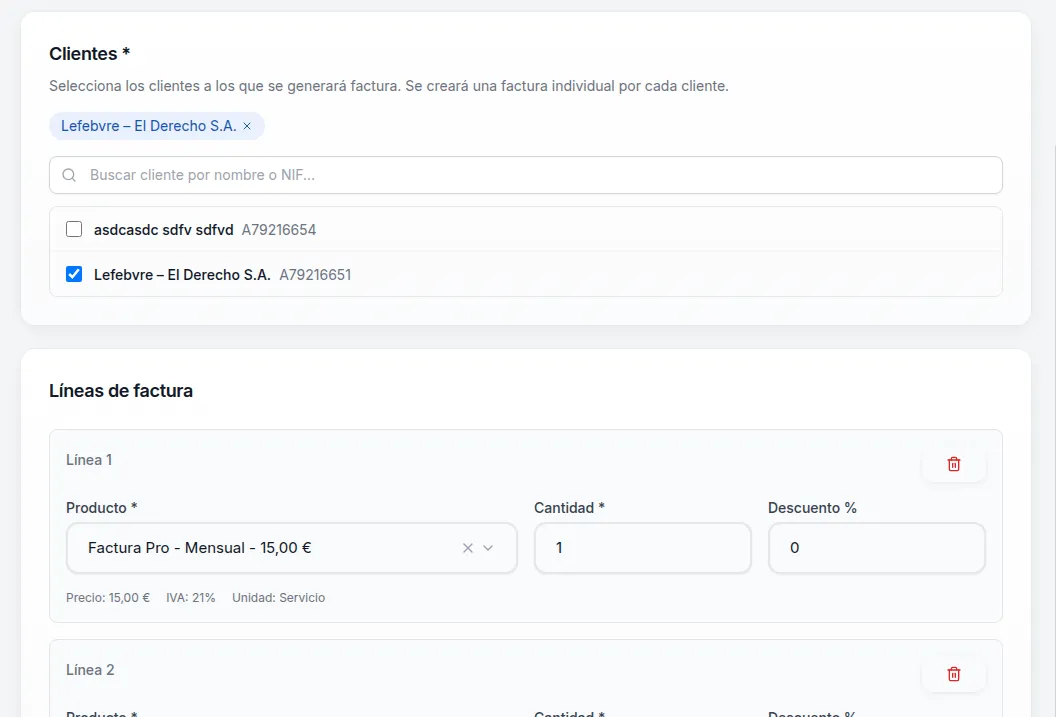Click the magnifier icon in client search
This screenshot has height=717, width=1056.
[69, 175]
